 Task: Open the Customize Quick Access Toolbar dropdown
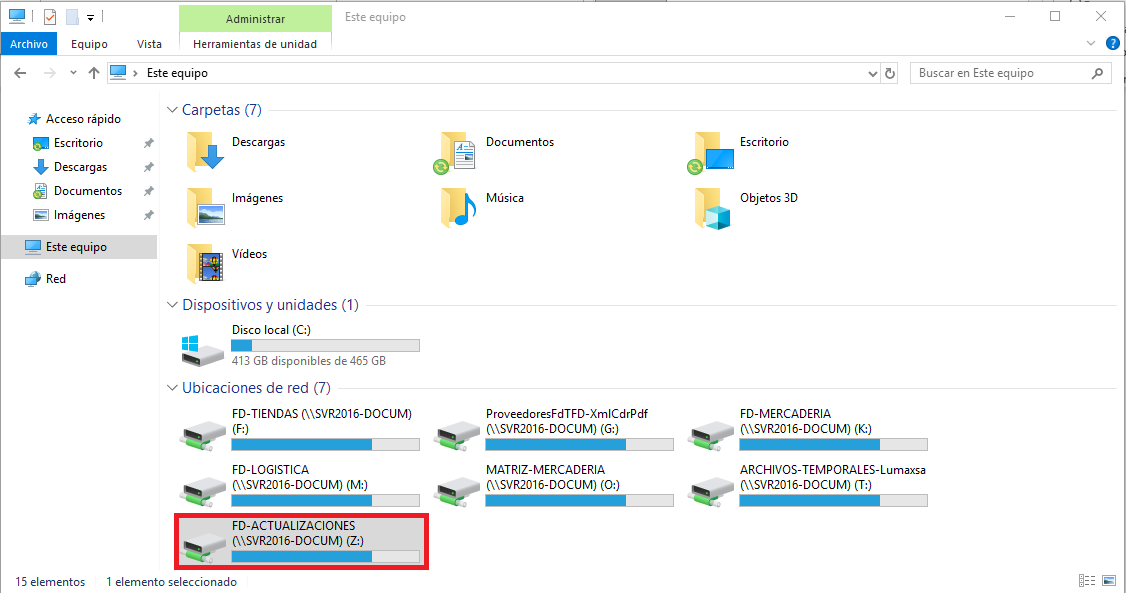tap(90, 17)
